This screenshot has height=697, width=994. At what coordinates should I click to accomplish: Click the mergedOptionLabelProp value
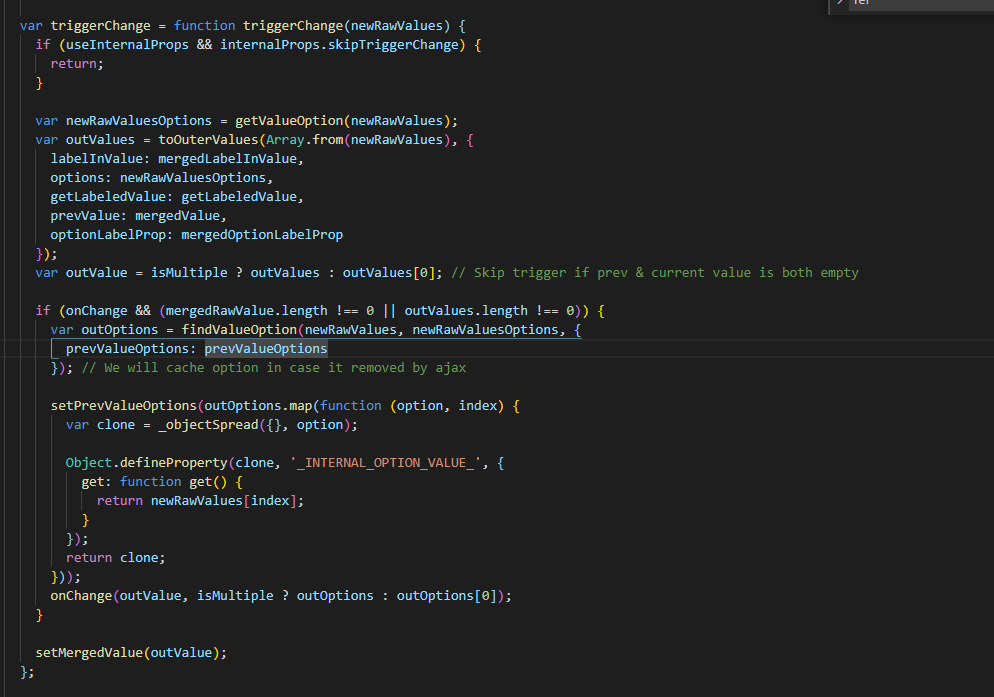tap(262, 235)
